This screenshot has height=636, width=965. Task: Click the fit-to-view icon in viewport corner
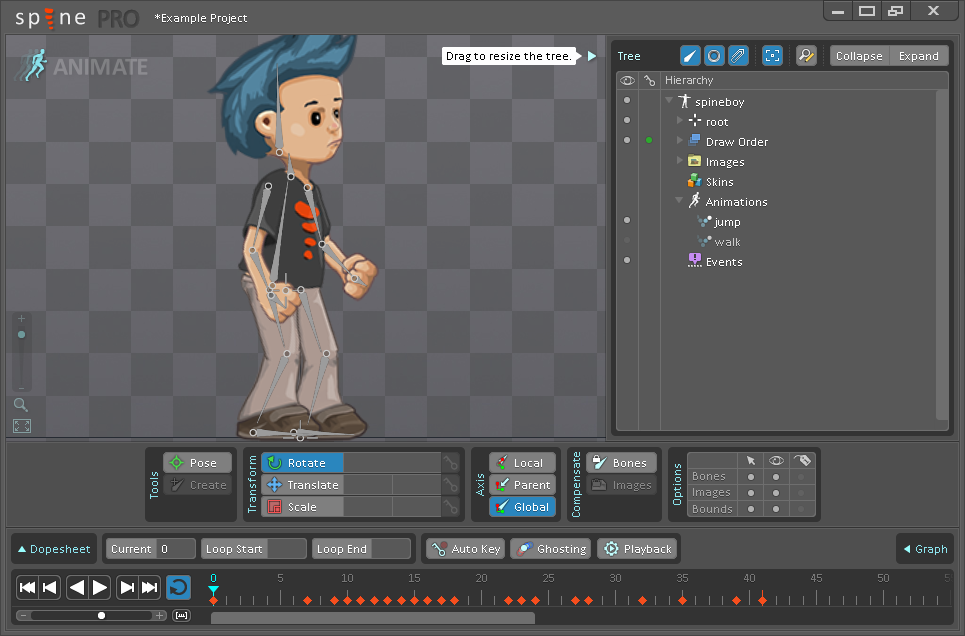(21, 426)
